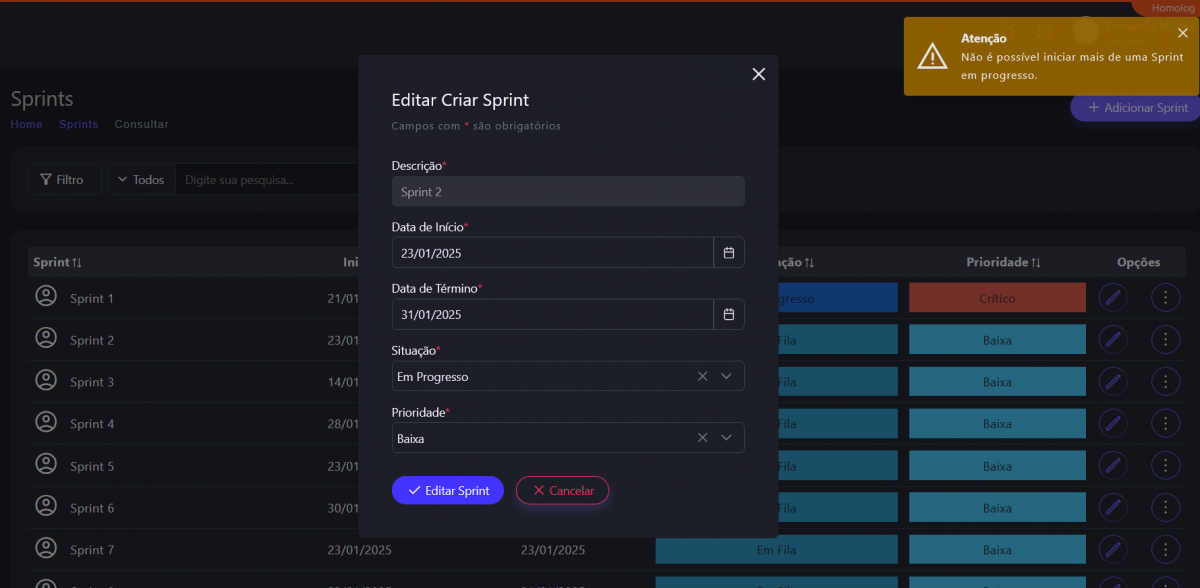This screenshot has height=588, width=1200.
Task: Click the Adicionar Sprint button
Action: tap(1137, 108)
